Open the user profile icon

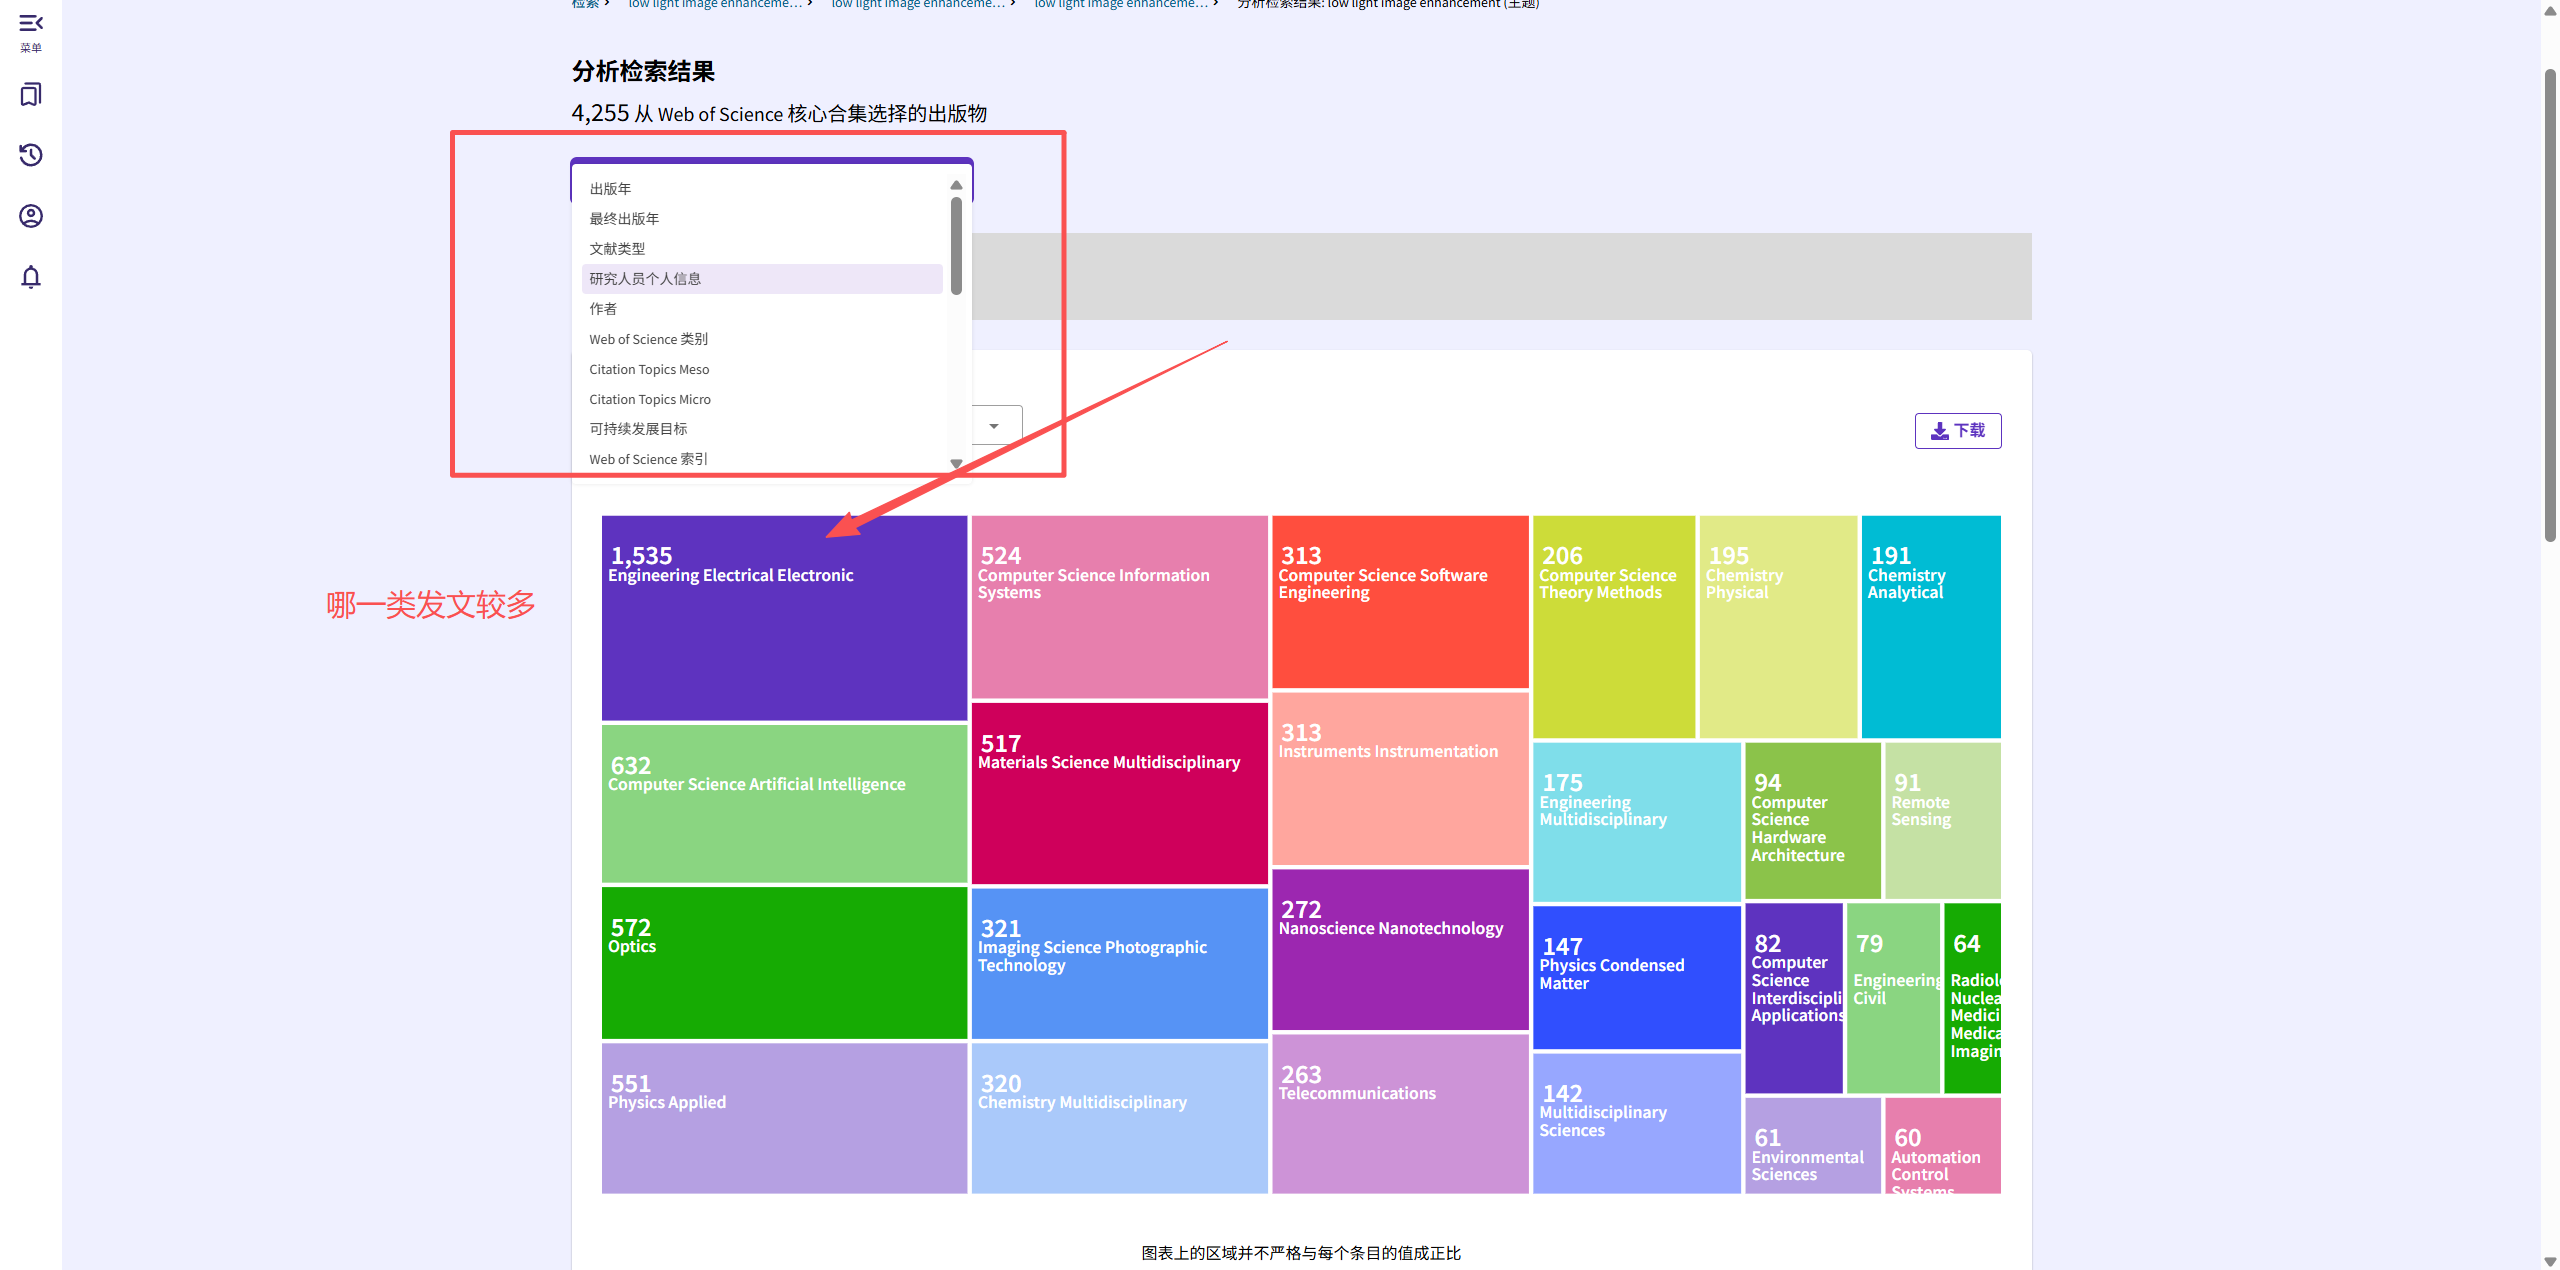(31, 216)
